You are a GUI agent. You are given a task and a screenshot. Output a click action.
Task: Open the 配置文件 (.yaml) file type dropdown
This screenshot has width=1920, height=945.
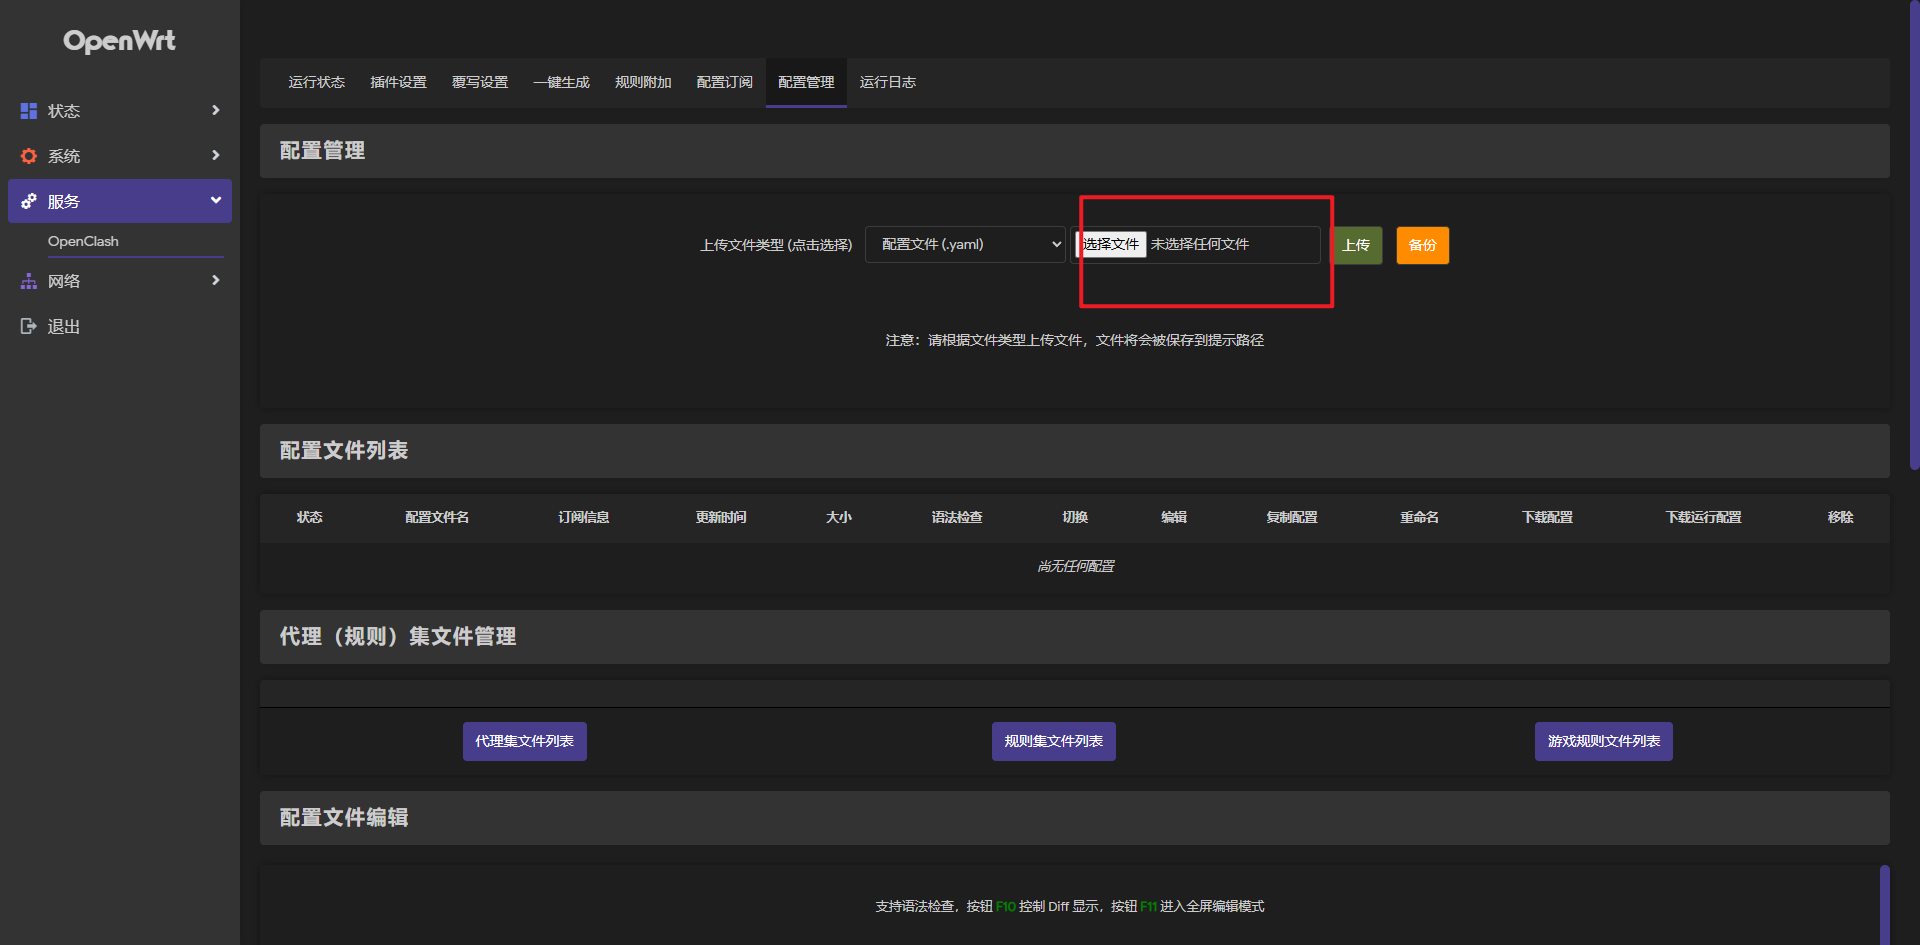click(x=964, y=244)
